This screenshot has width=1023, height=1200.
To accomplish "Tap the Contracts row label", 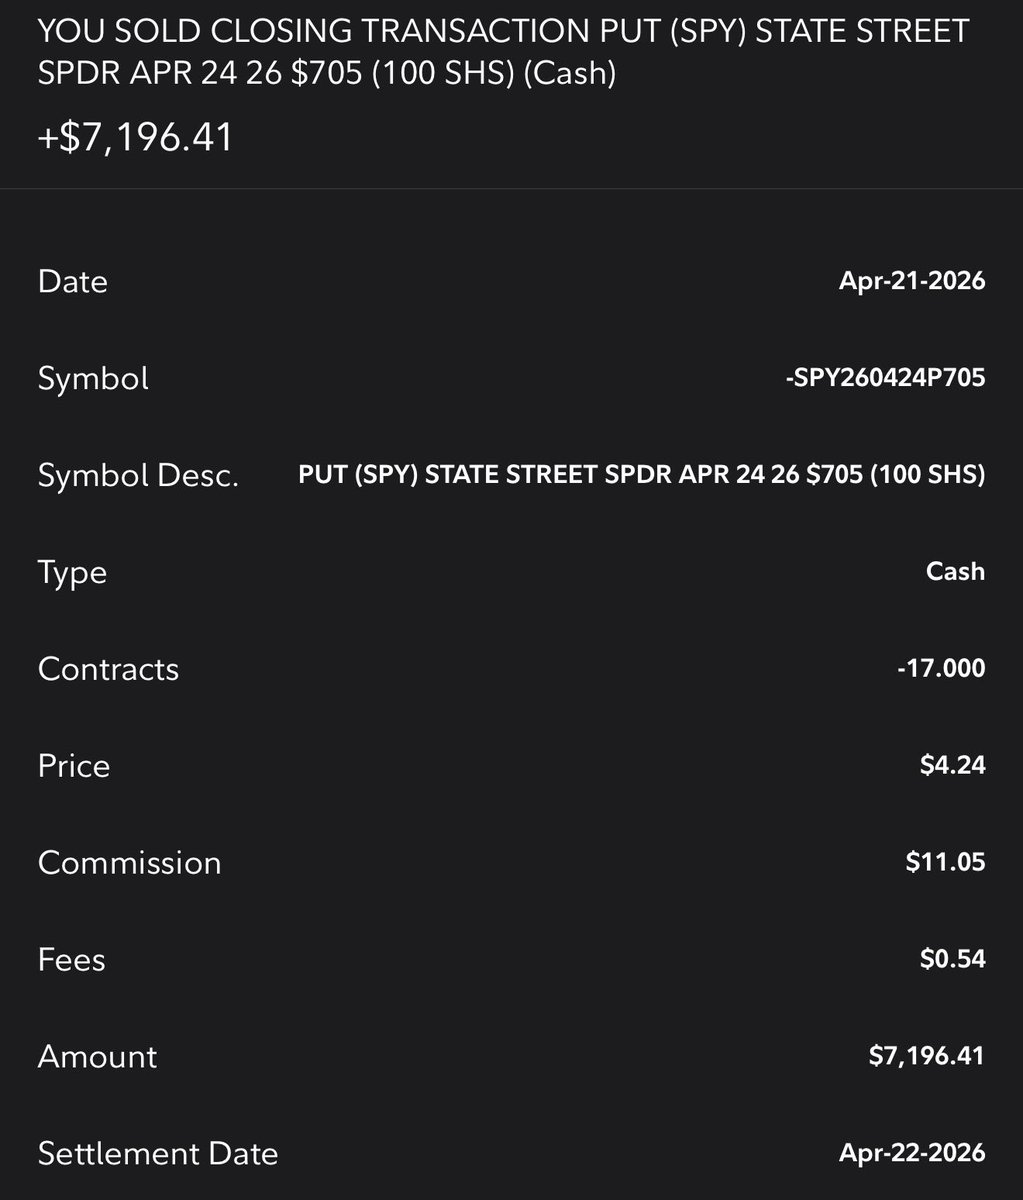I will click(108, 669).
